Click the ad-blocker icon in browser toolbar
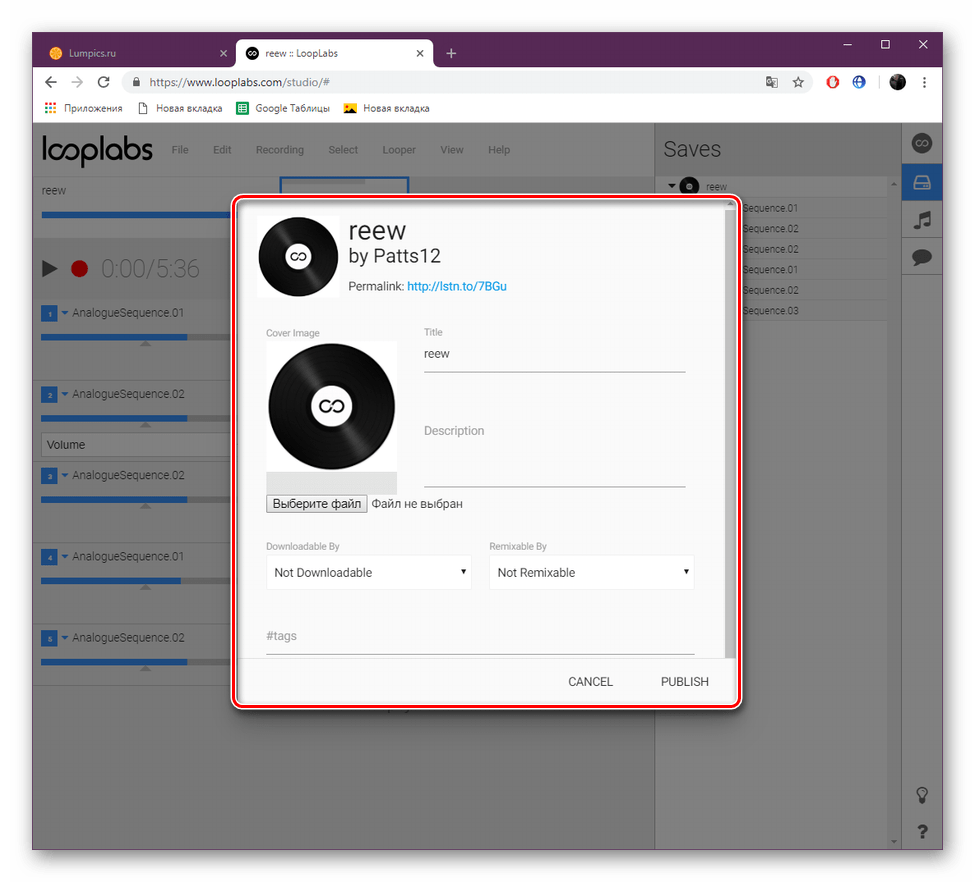Screen dimensions: 975x882 [x=832, y=82]
